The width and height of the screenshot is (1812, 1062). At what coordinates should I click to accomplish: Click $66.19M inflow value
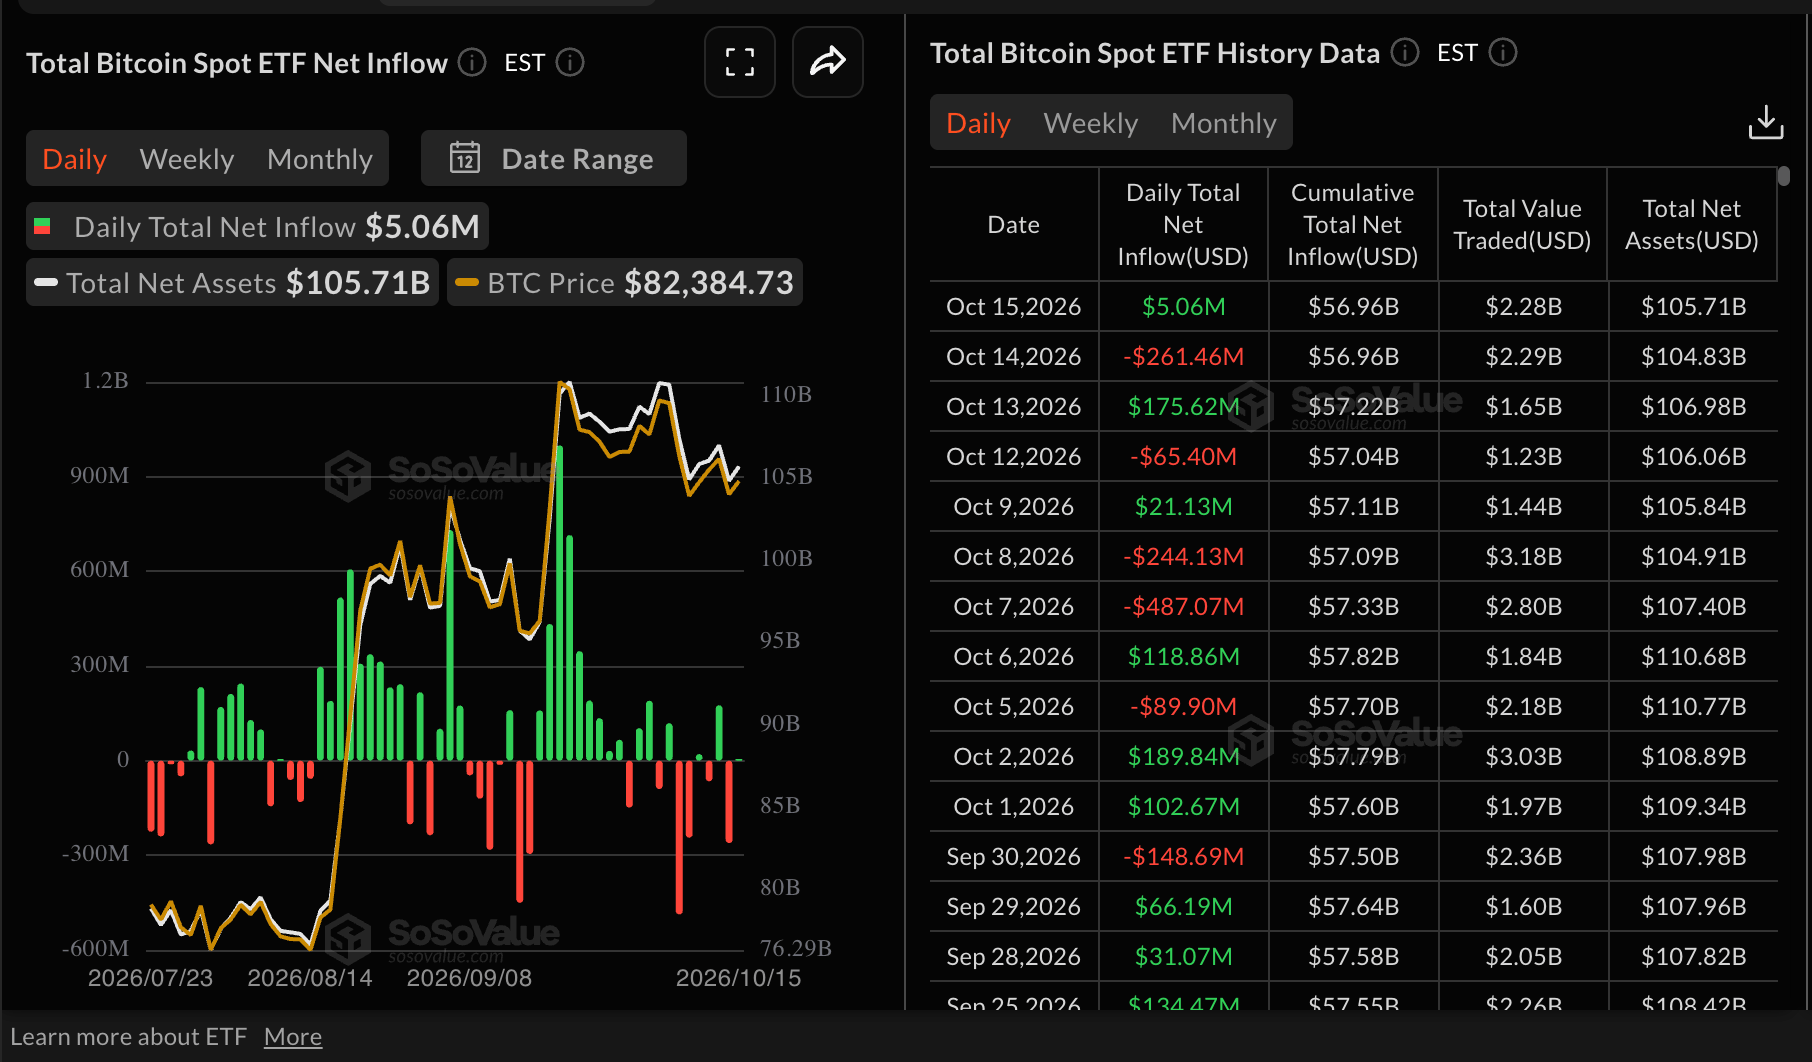click(1183, 906)
